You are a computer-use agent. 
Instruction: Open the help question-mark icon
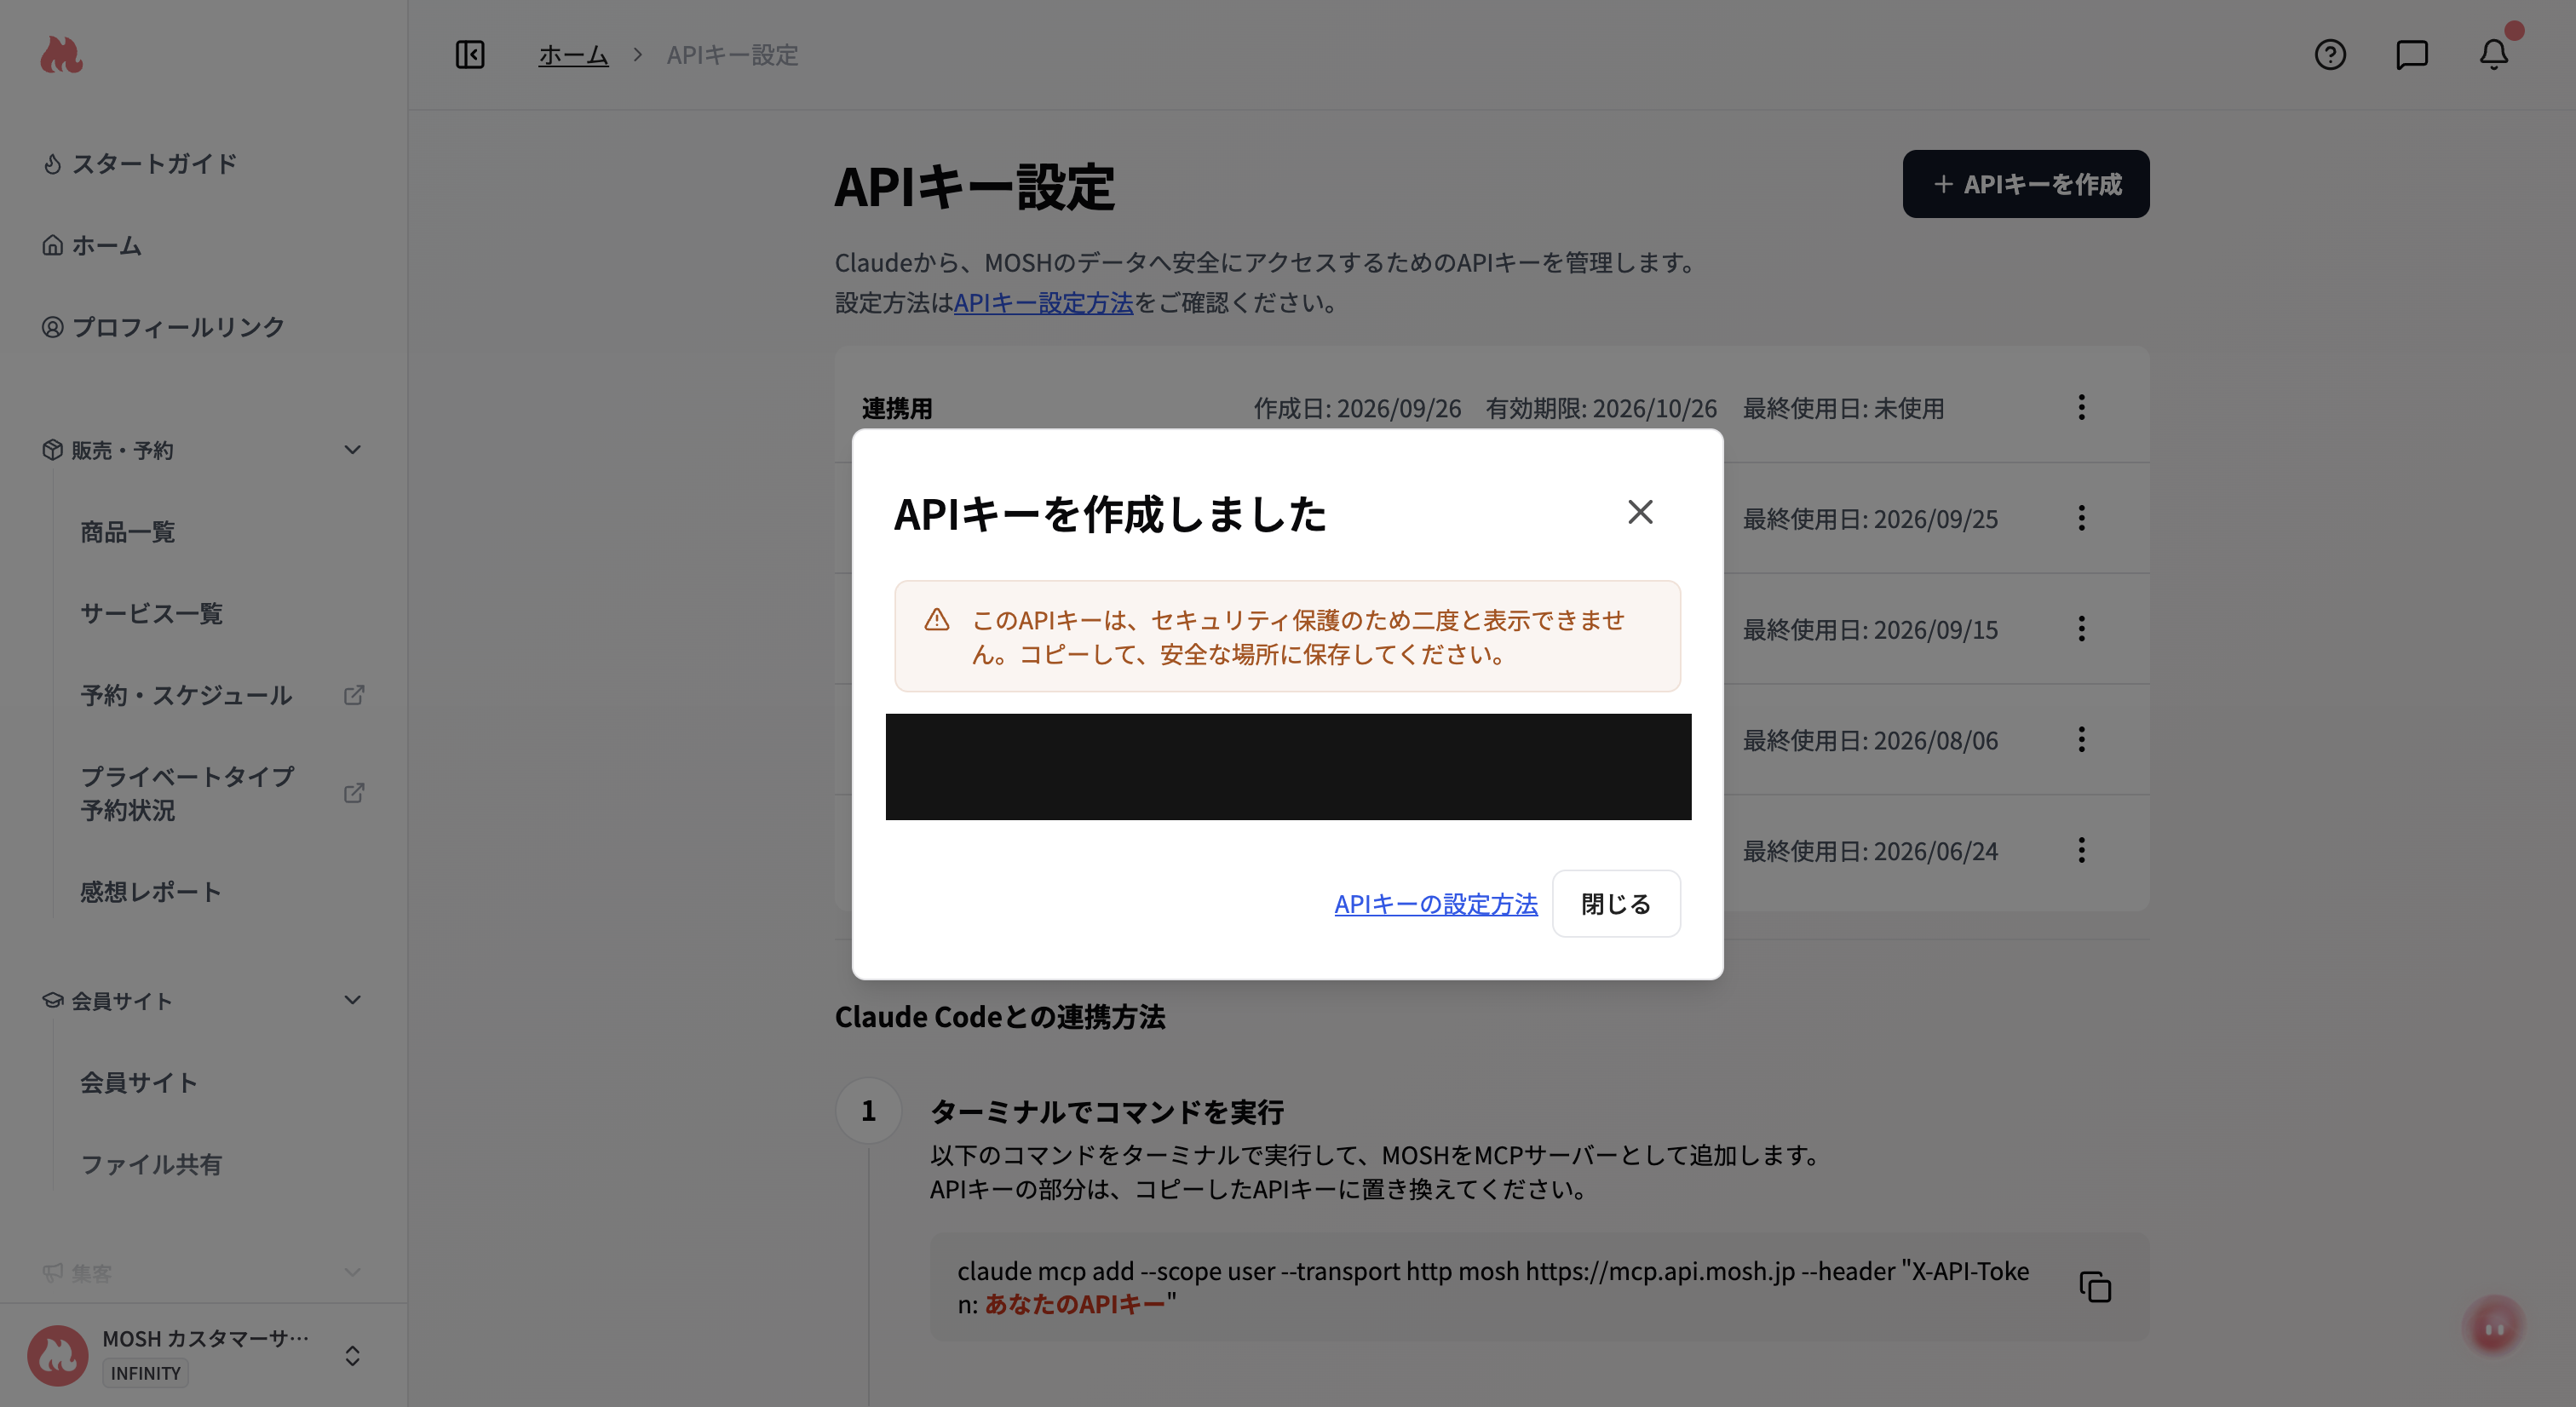pos(2330,54)
